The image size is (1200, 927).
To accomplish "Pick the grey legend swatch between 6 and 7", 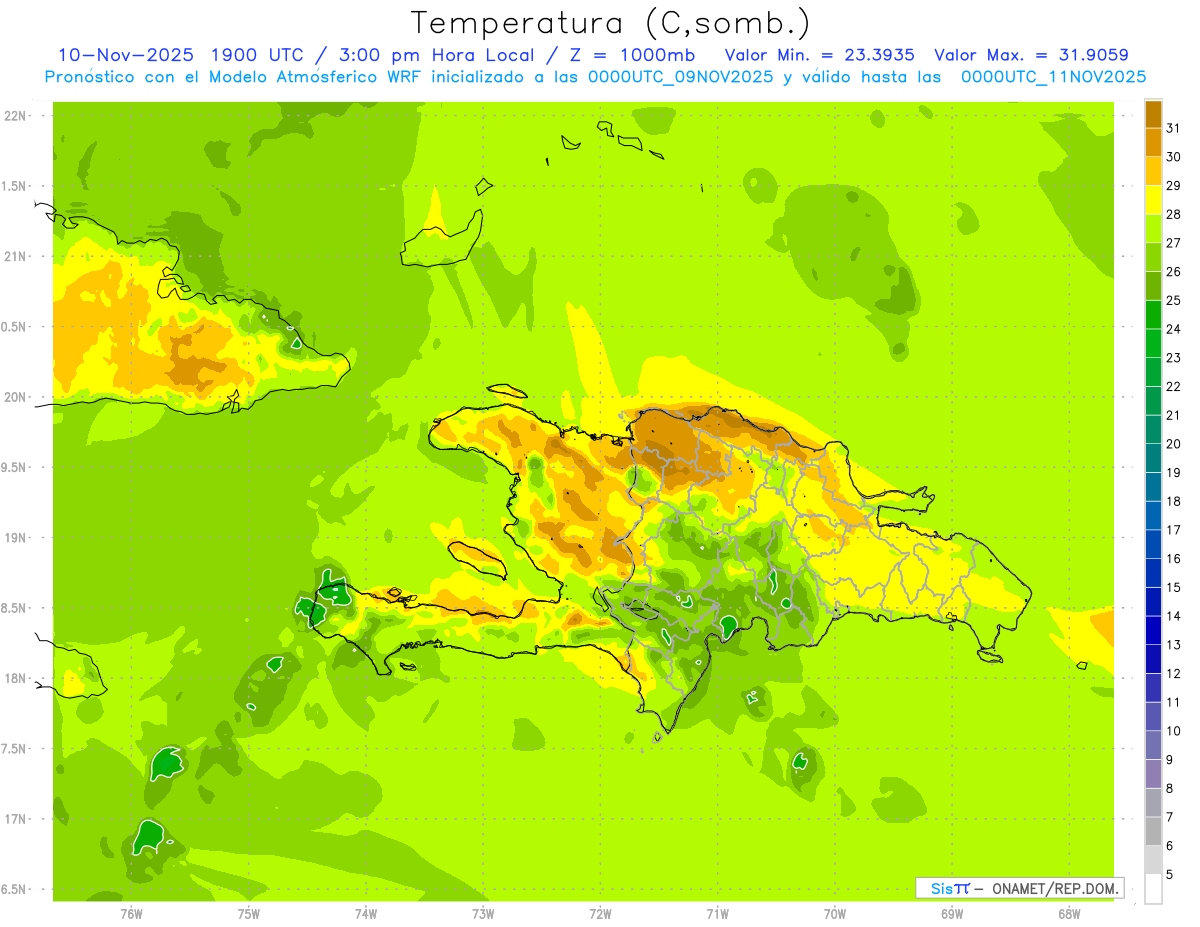I will tap(1153, 831).
